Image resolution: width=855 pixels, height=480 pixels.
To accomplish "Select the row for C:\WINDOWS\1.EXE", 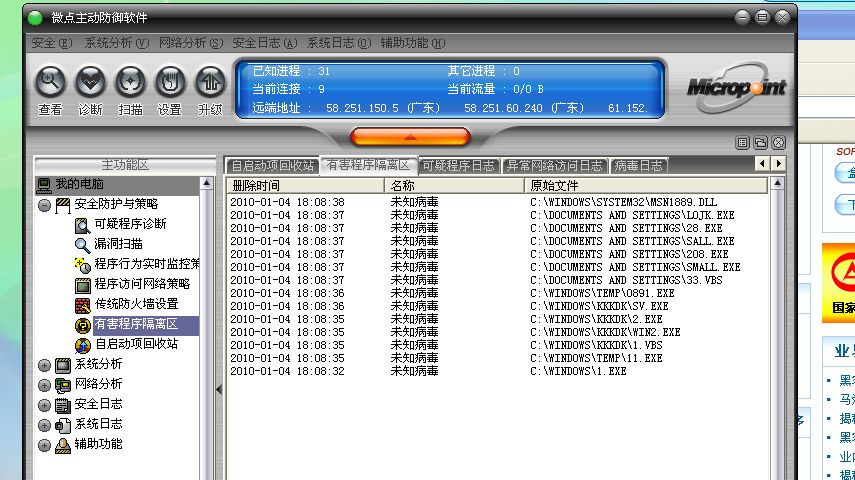I will pos(497,371).
